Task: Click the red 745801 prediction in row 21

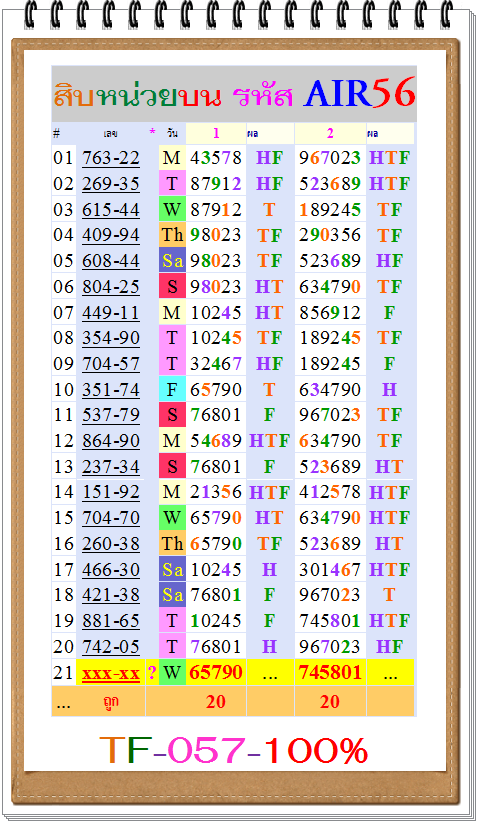Action: tap(330, 672)
